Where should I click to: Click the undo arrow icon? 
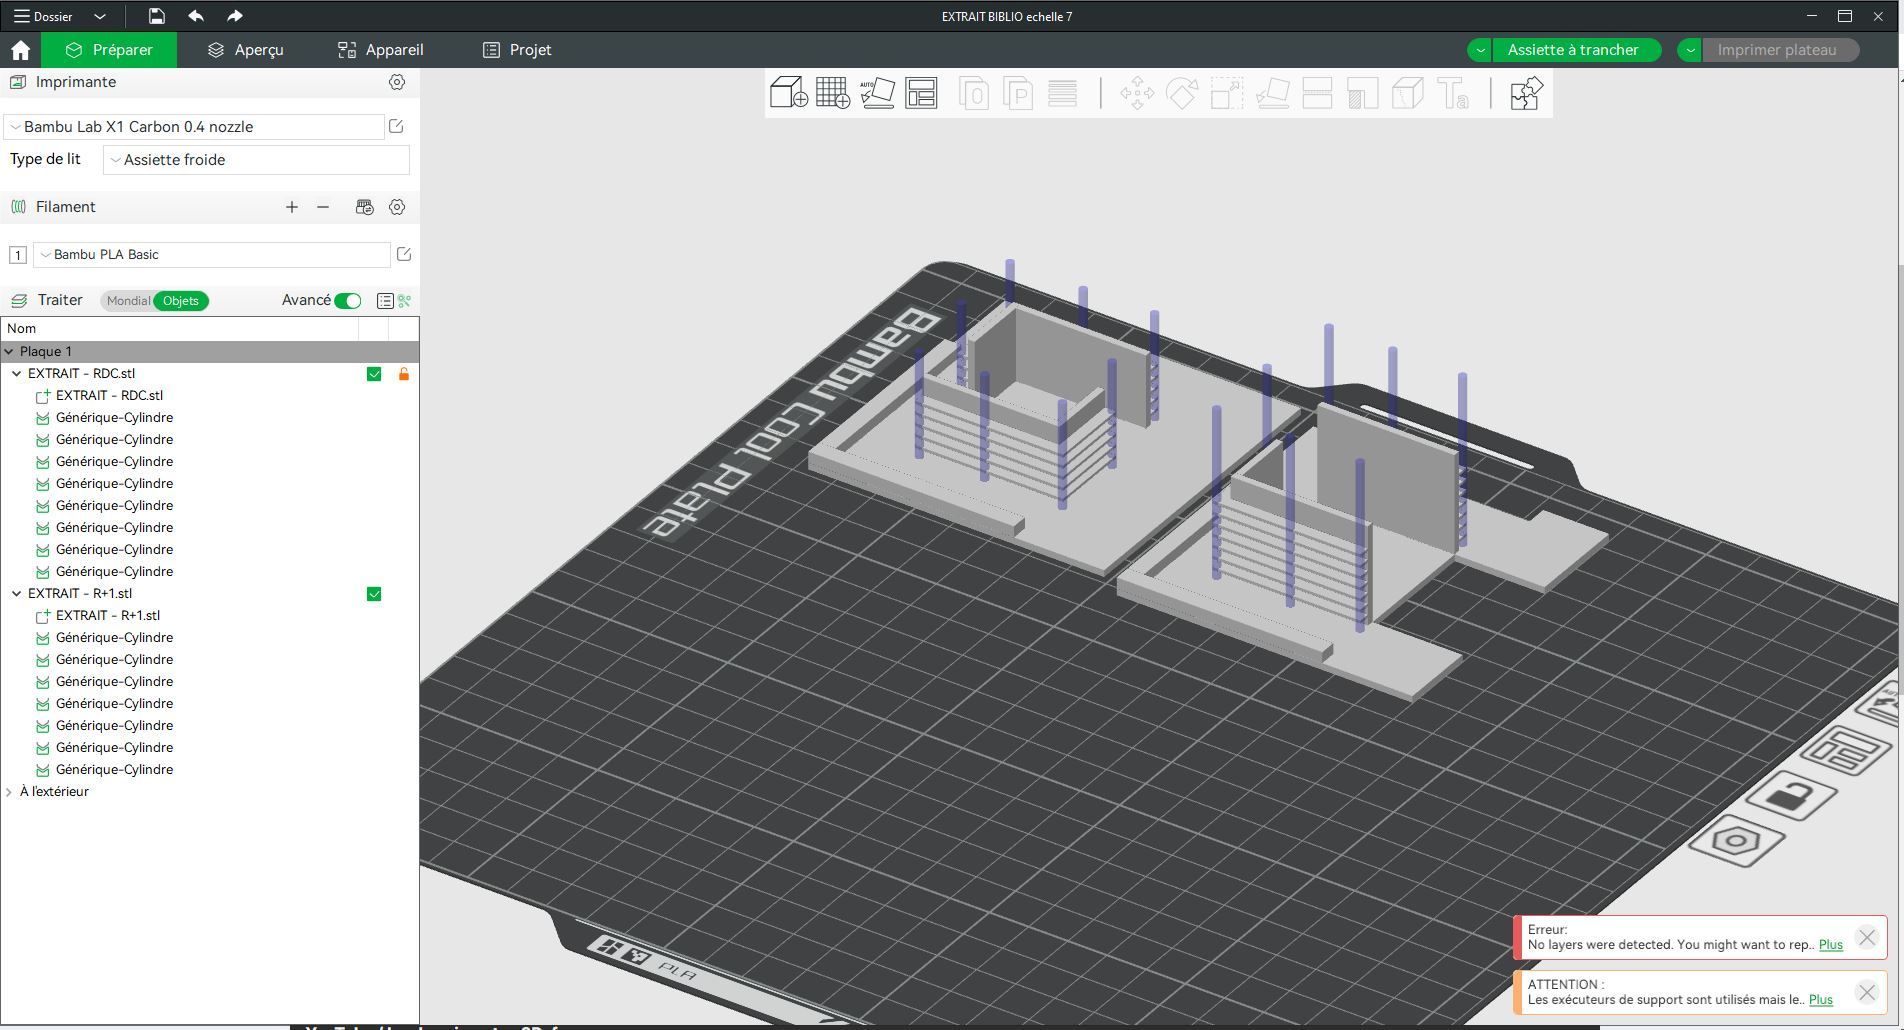(196, 16)
